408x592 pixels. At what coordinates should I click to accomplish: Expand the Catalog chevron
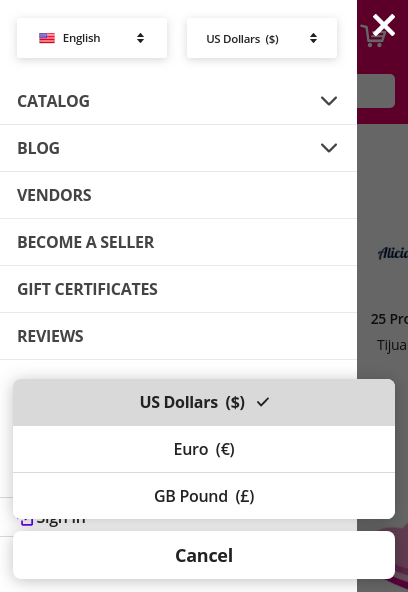(x=329, y=101)
